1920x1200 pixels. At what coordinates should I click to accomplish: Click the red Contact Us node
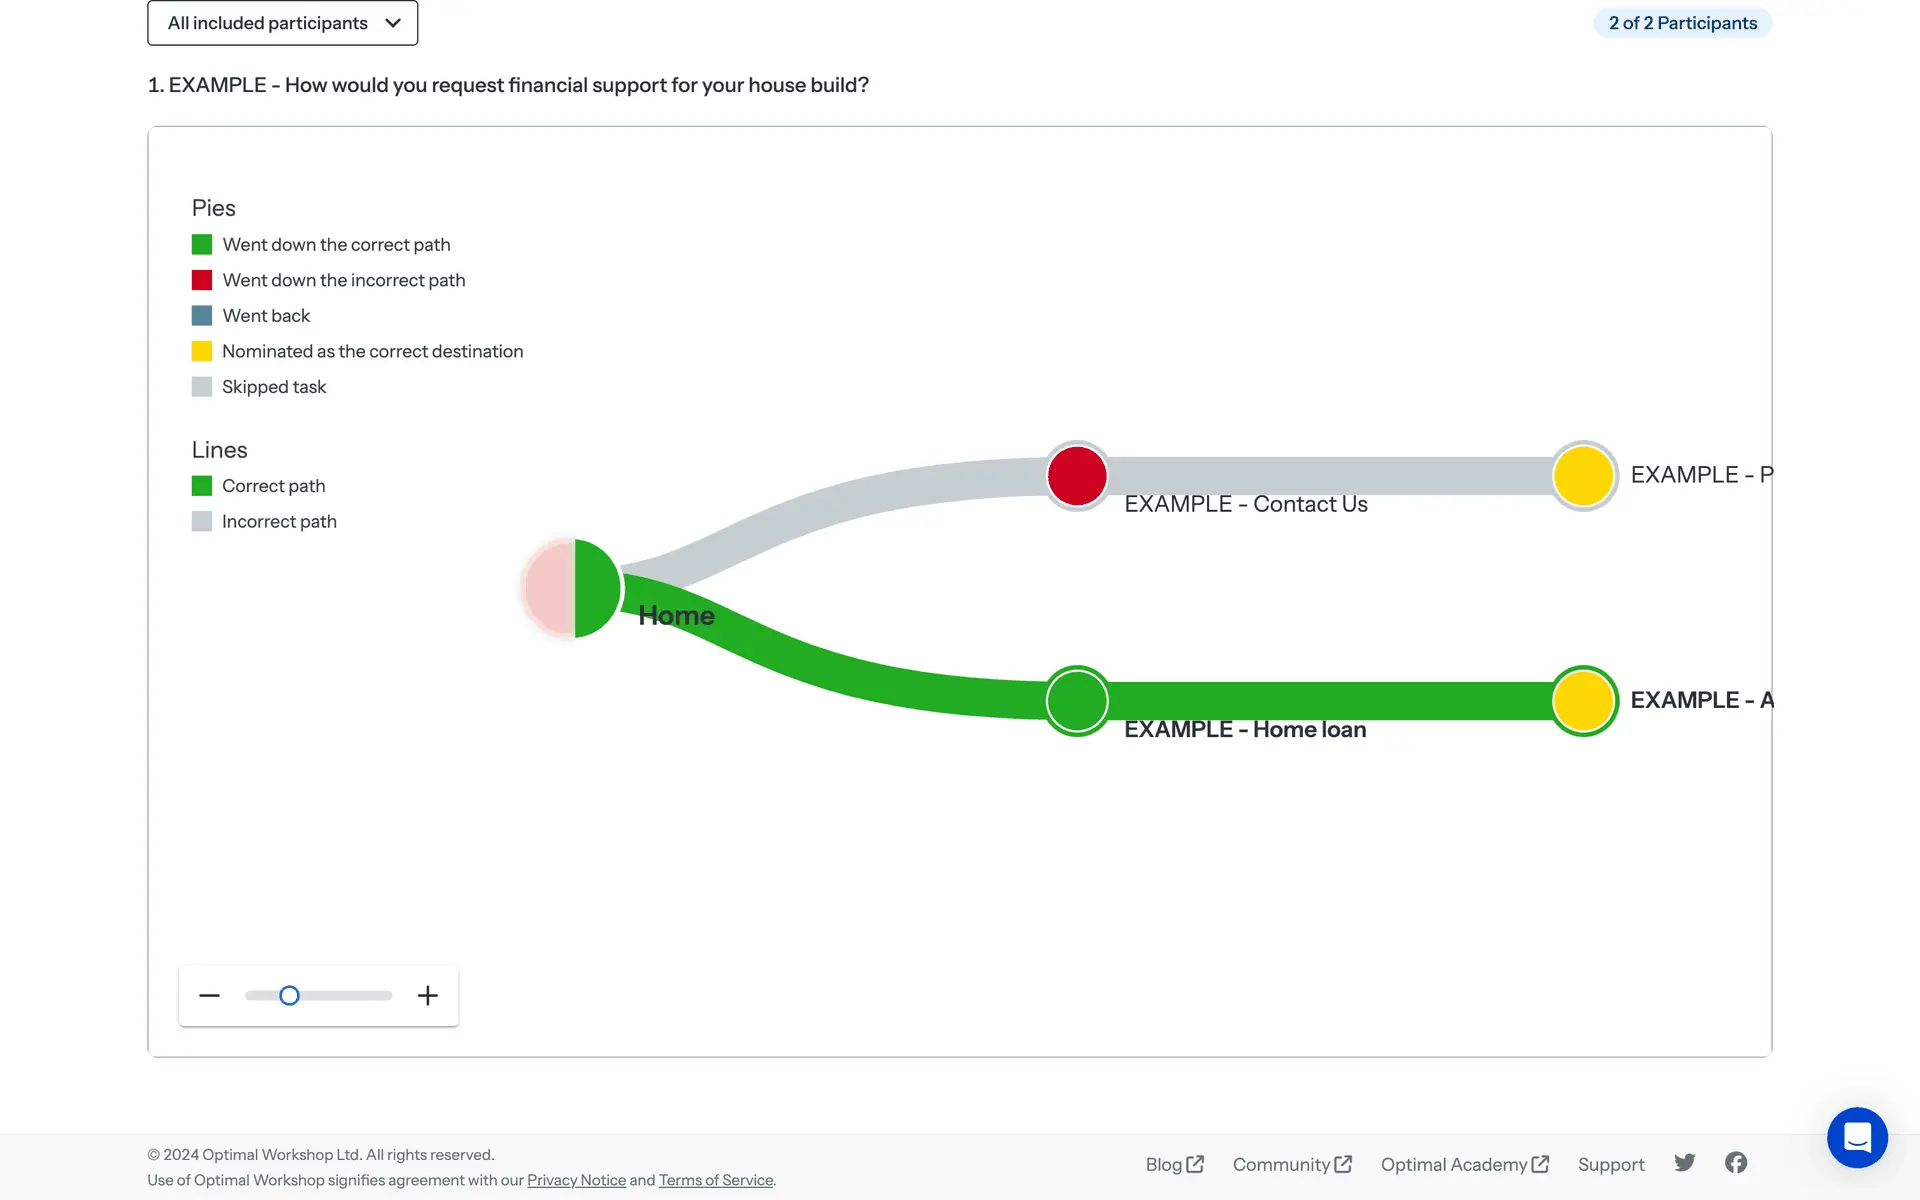pos(1077,476)
